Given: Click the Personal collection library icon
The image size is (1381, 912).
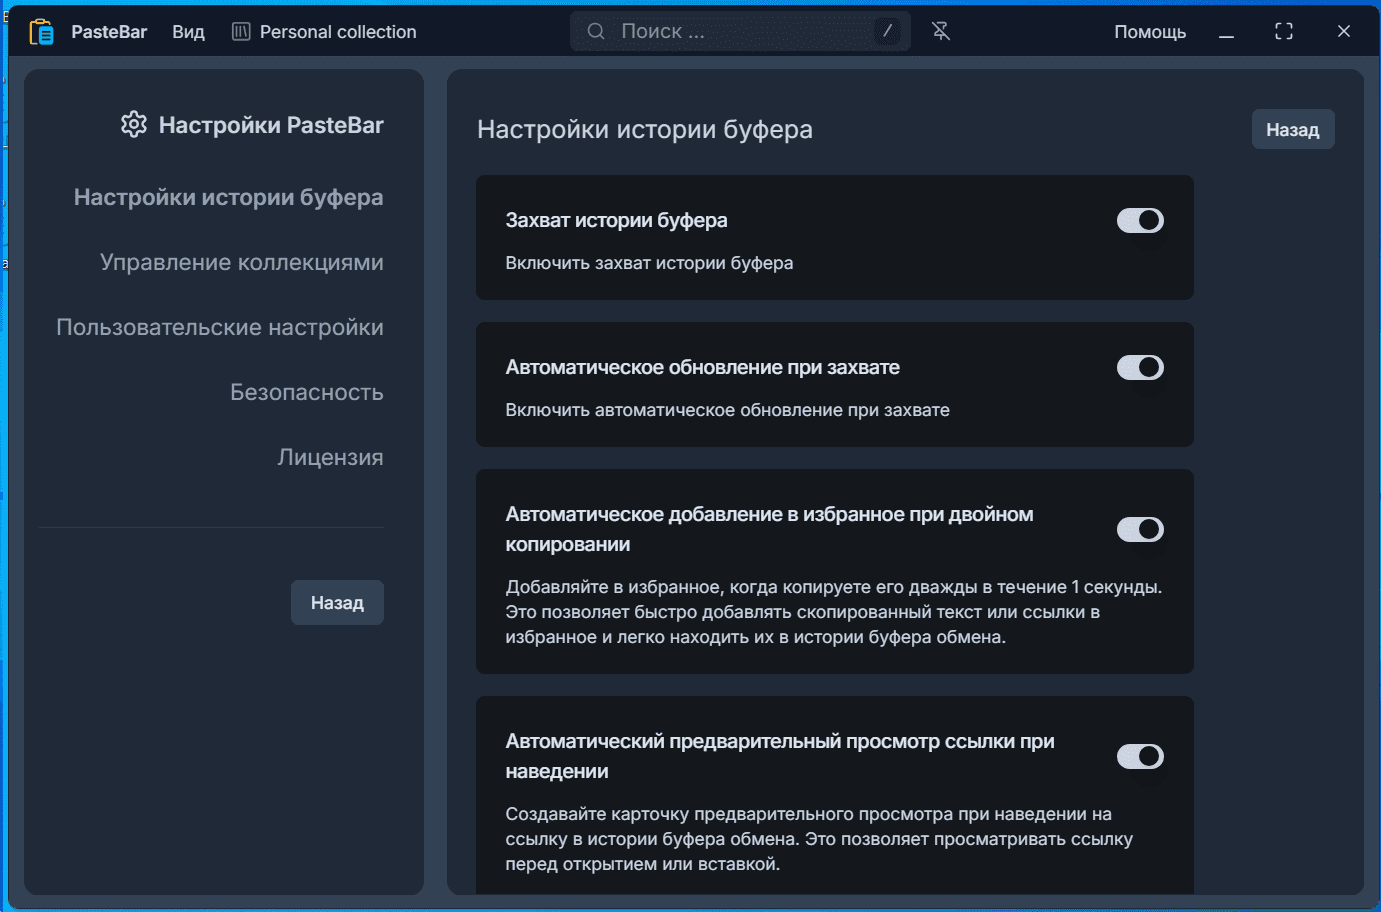Looking at the screenshot, I should (x=241, y=32).
